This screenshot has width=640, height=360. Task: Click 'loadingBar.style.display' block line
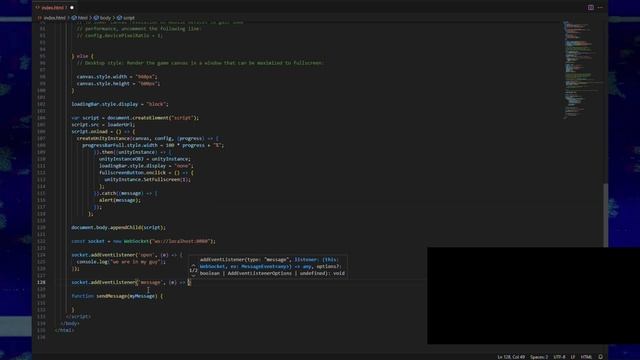click(x=120, y=104)
